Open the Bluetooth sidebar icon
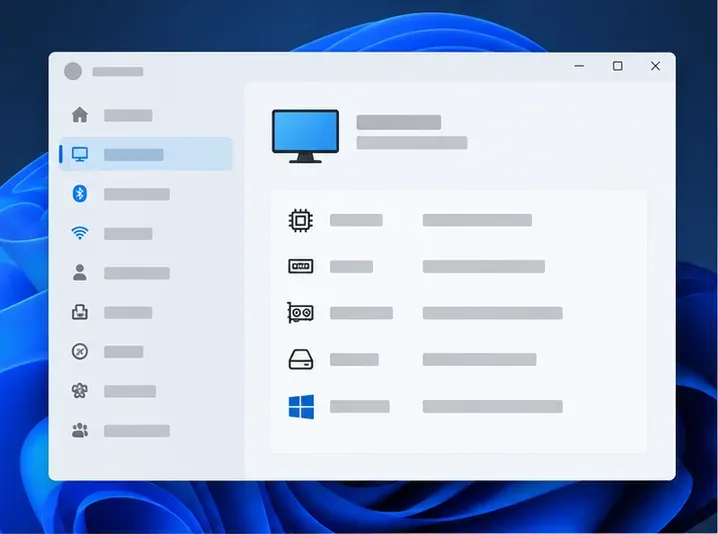This screenshot has height=534, width=718. click(80, 194)
